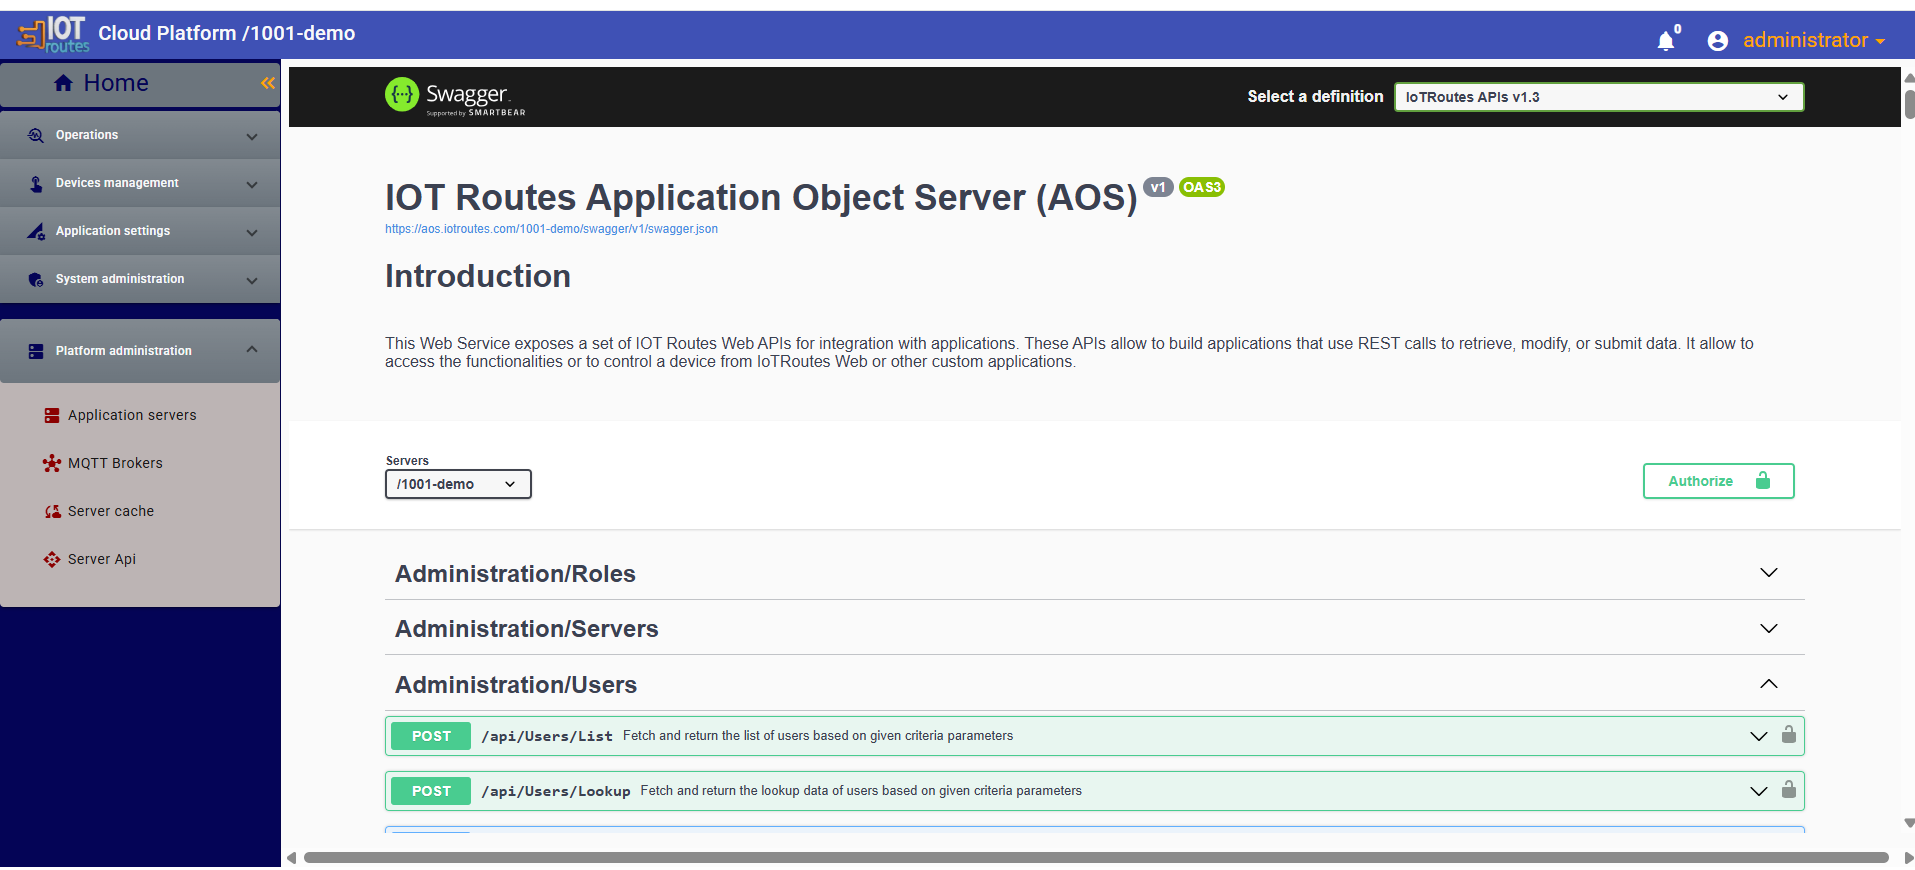Click the Server Api icon

point(52,559)
